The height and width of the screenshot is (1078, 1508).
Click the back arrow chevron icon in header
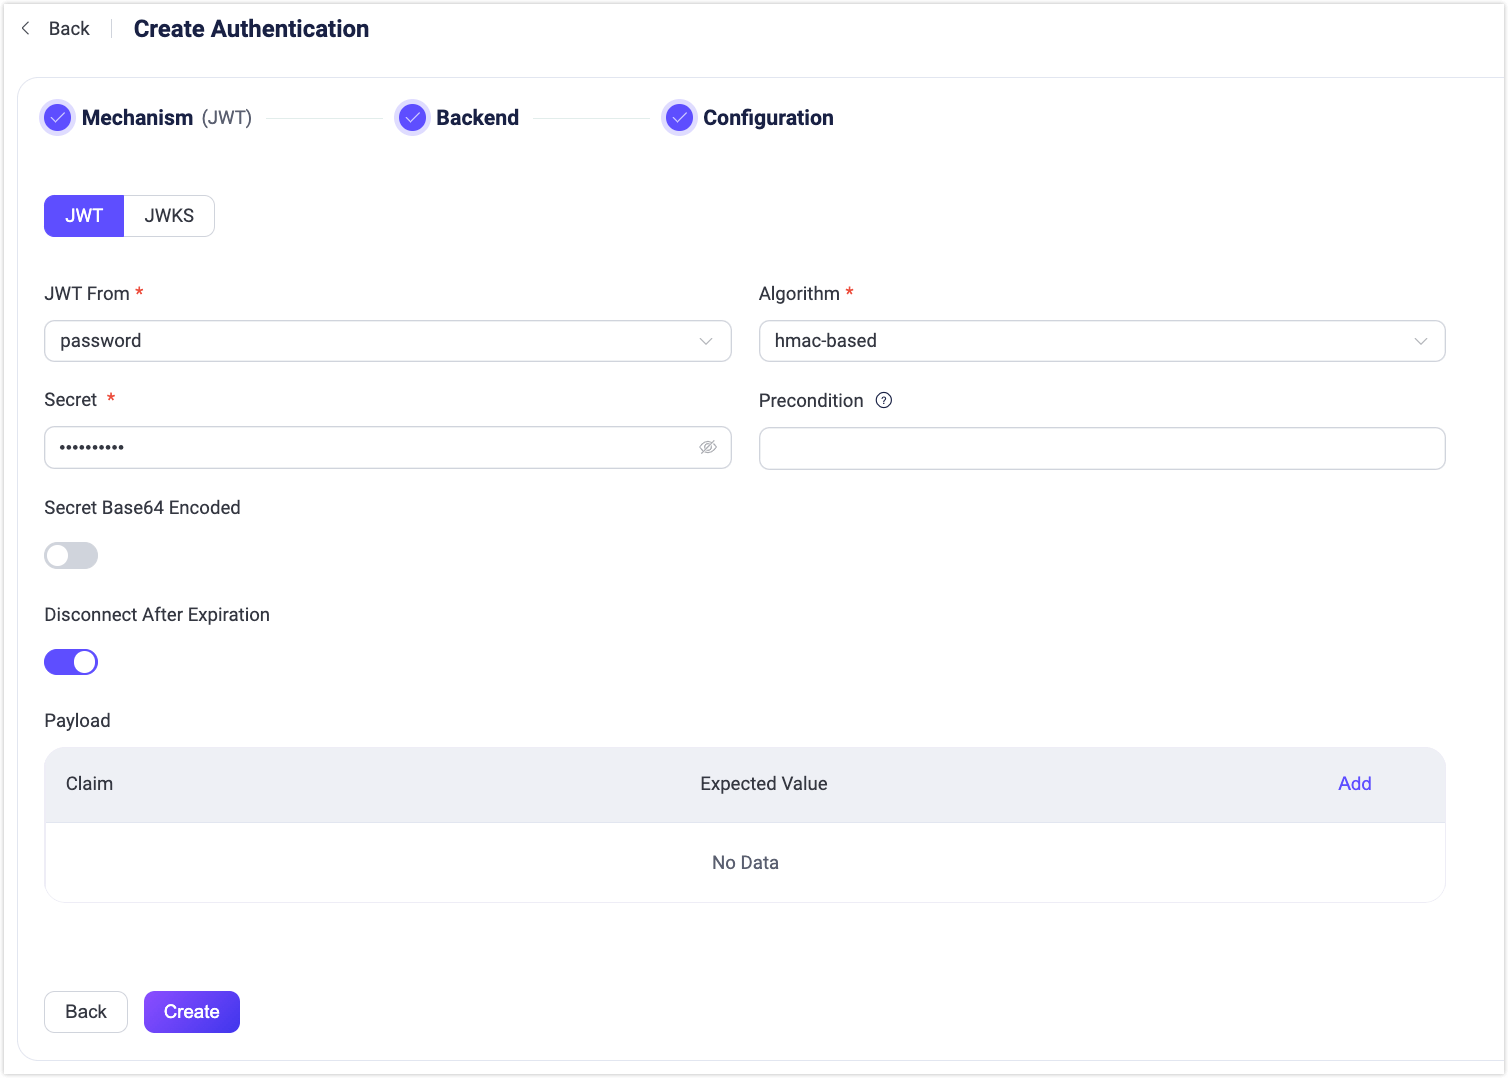point(26,29)
